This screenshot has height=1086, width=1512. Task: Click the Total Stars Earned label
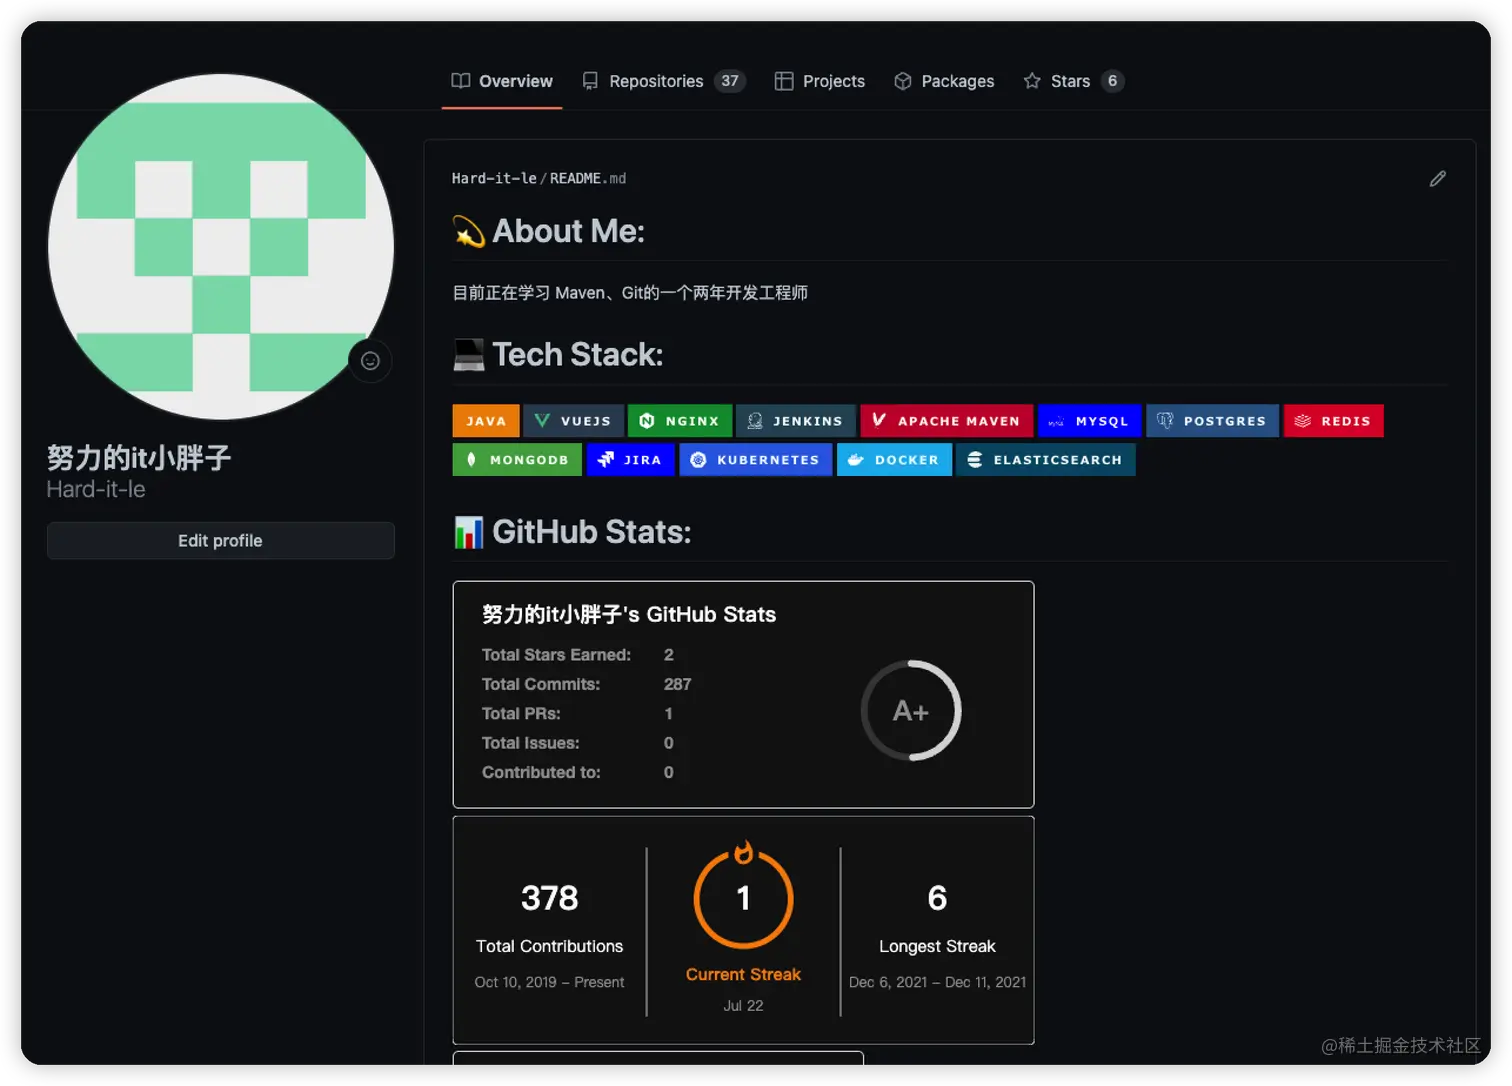(x=556, y=655)
